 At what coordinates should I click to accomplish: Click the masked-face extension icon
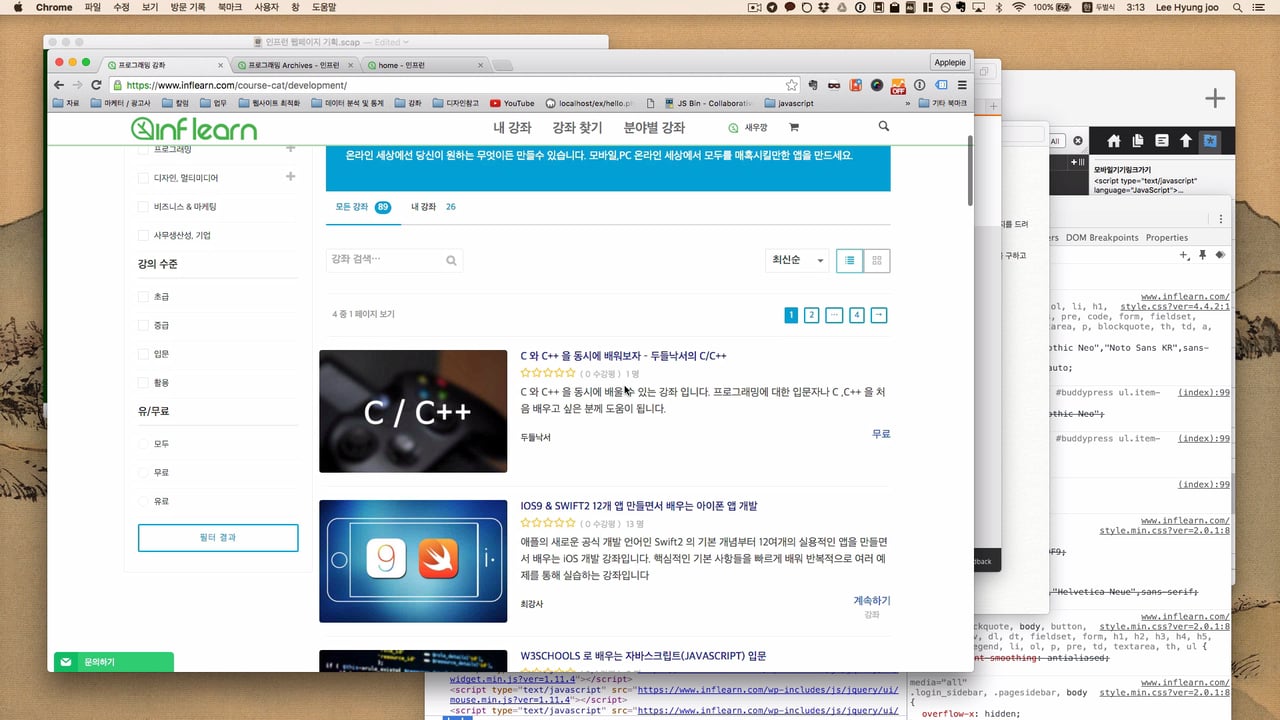pyautogui.click(x=834, y=85)
